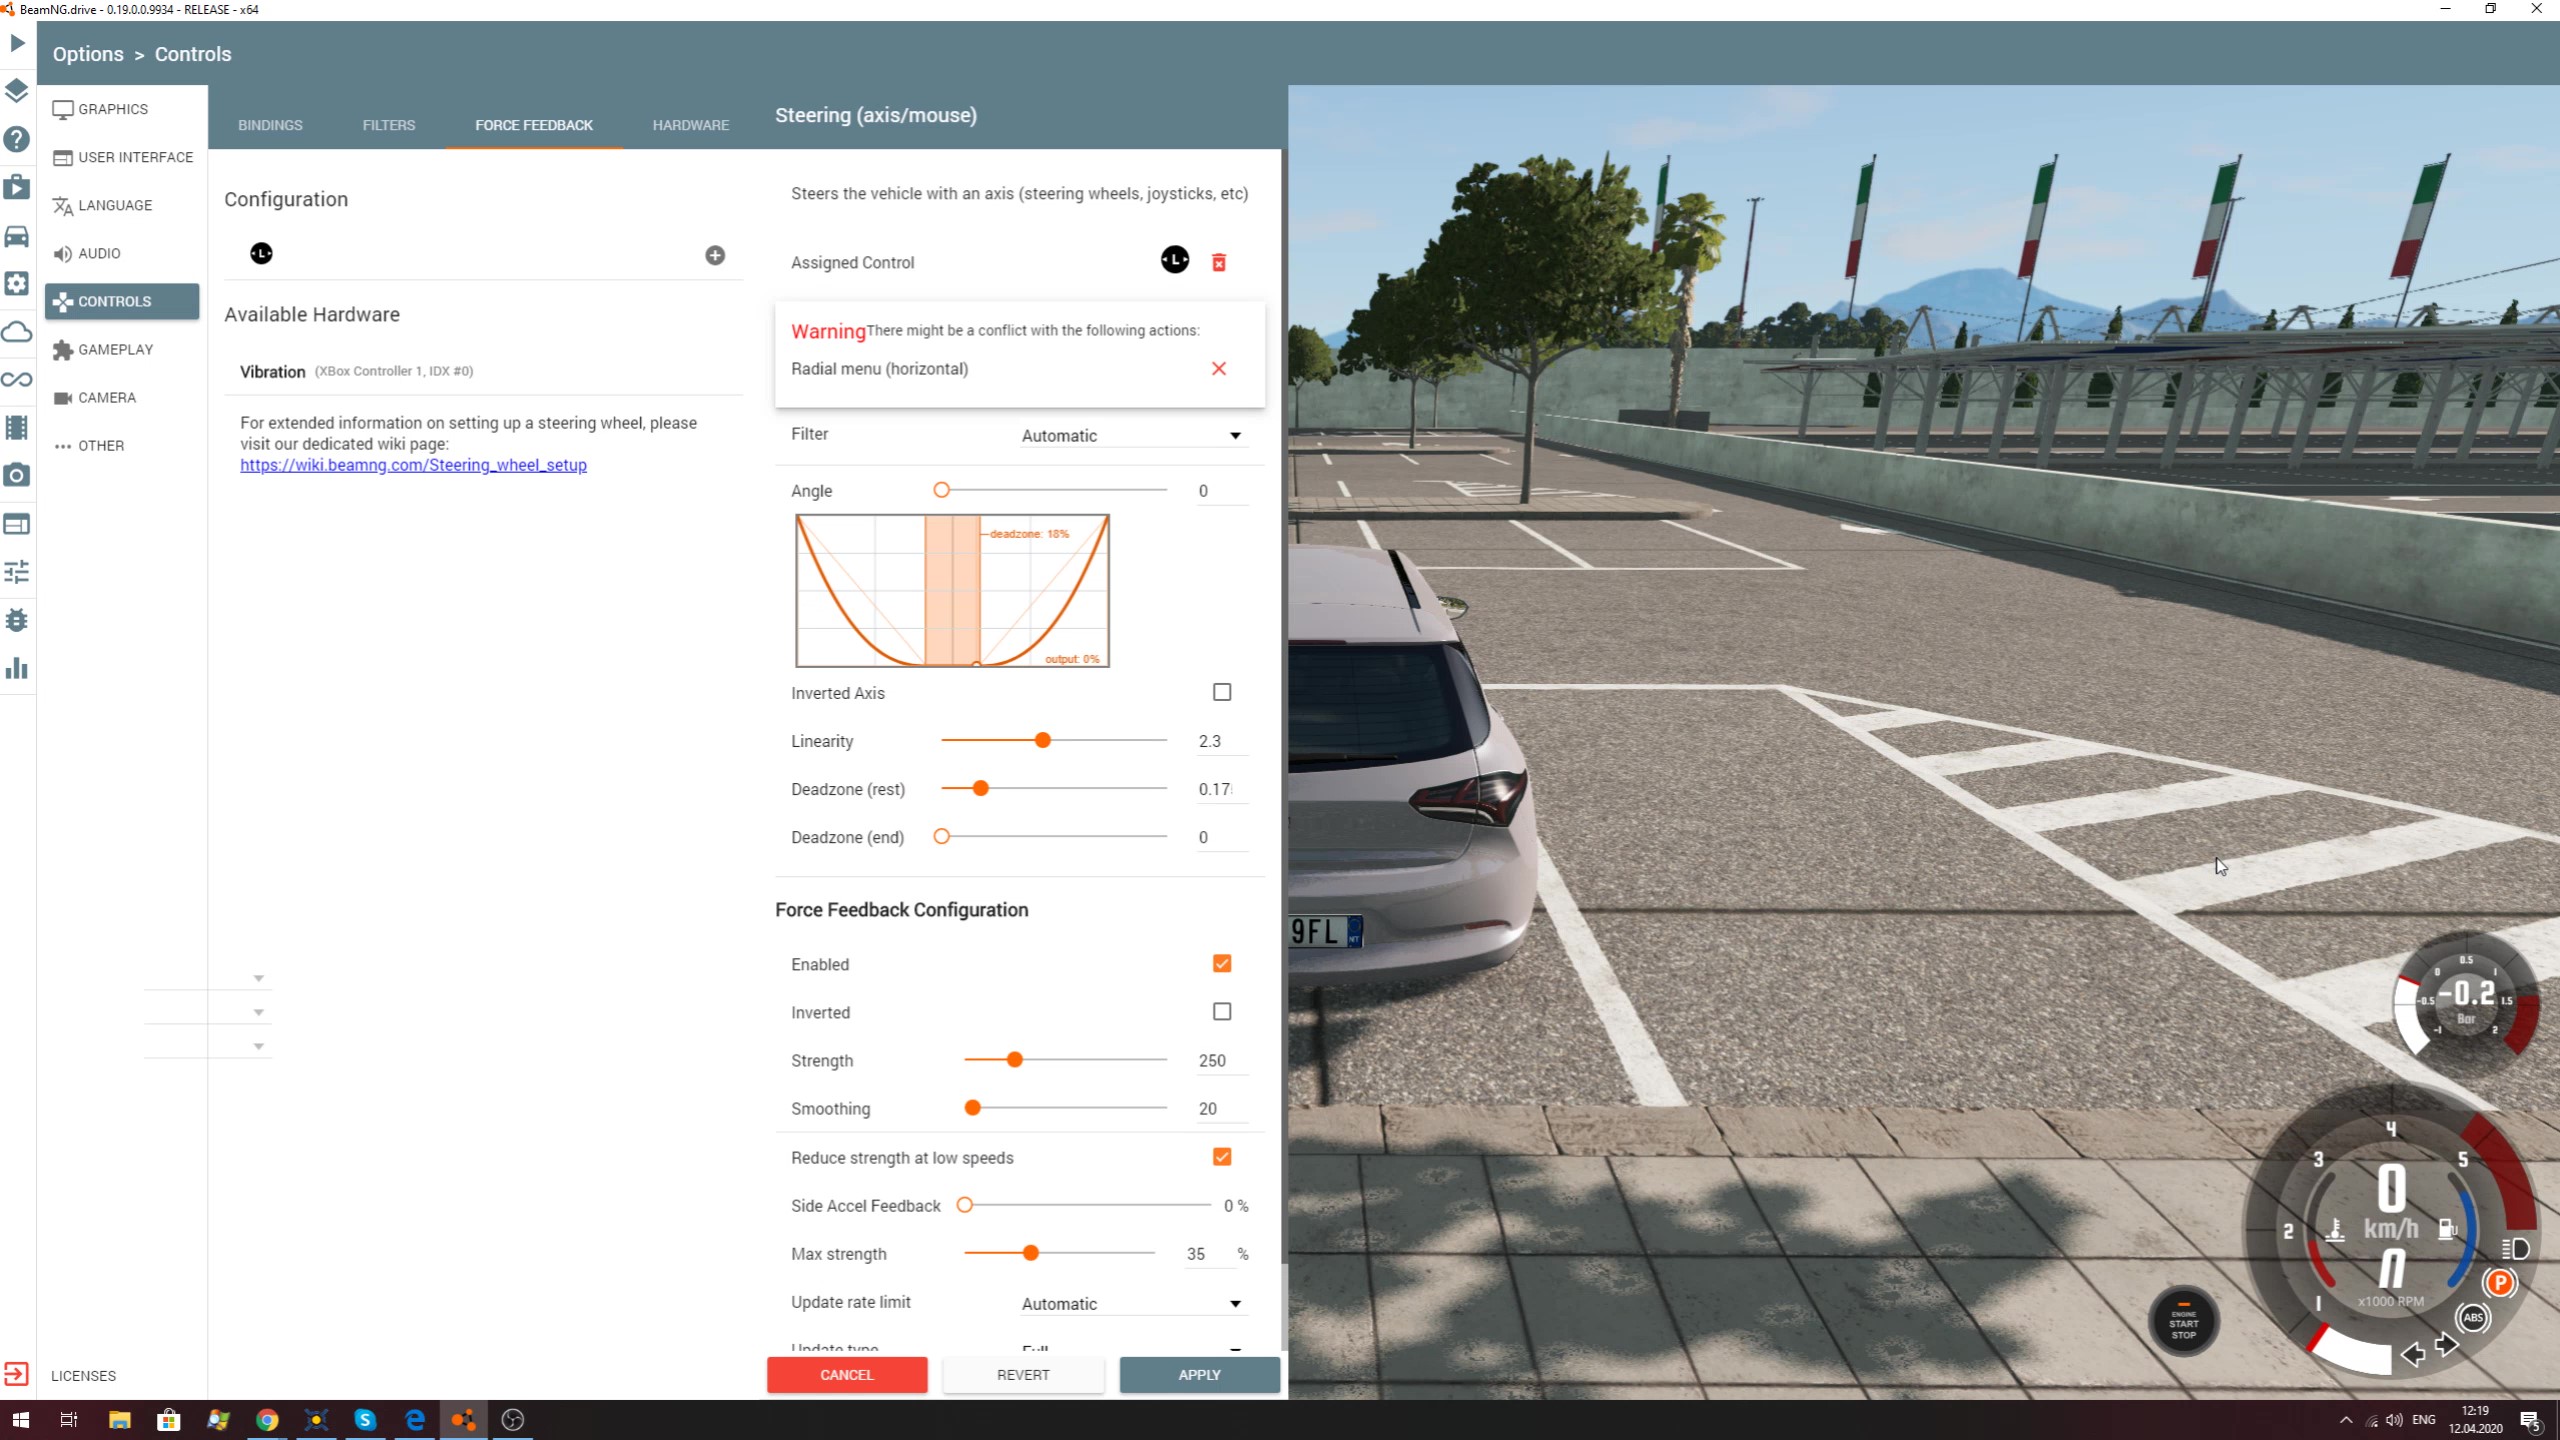Open the bar chart performance icon
The width and height of the screenshot is (2560, 1440).
(x=17, y=668)
